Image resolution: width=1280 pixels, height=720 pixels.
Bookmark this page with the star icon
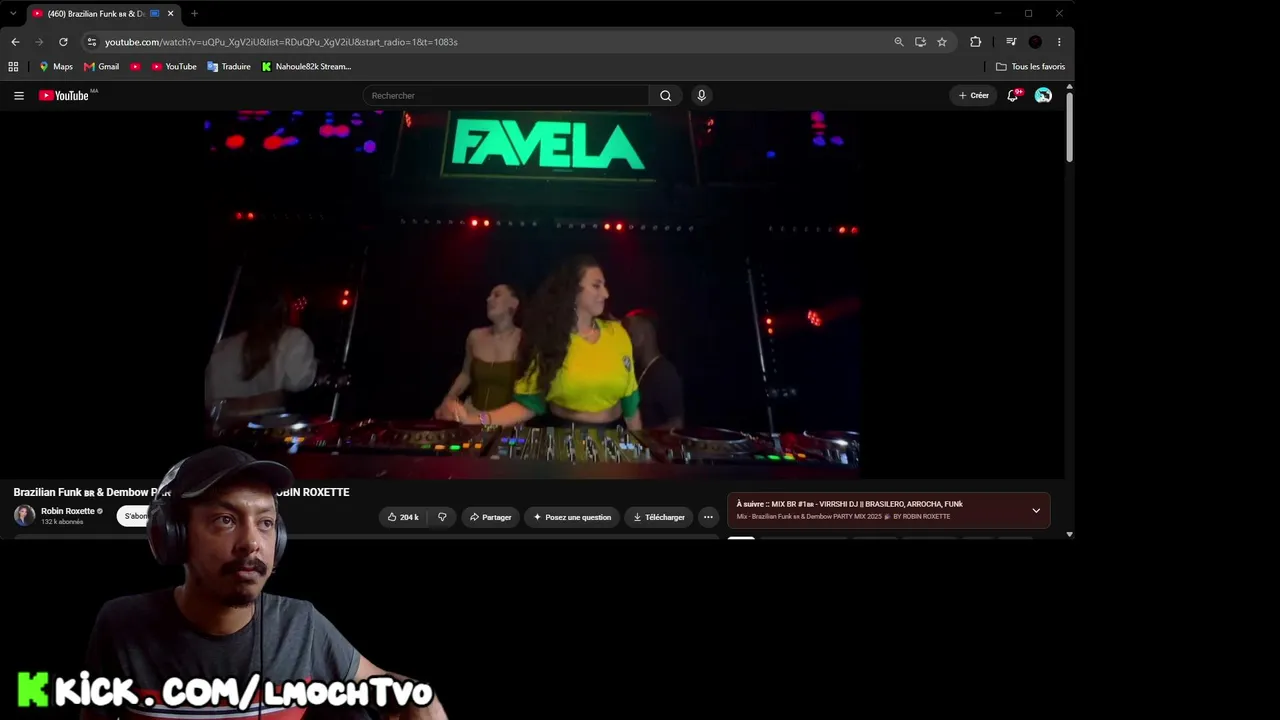942,42
